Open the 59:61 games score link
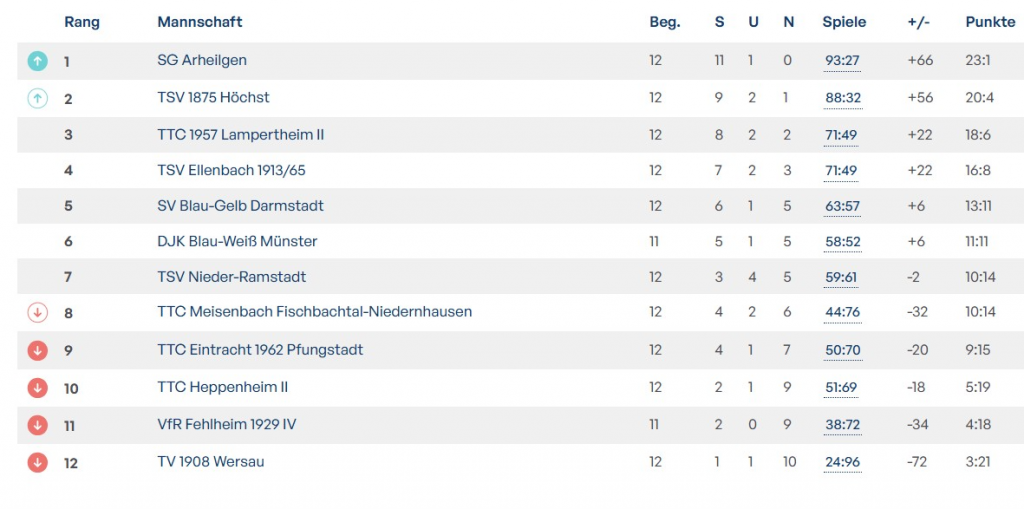Image resolution: width=1024 pixels, height=509 pixels. 842,277
